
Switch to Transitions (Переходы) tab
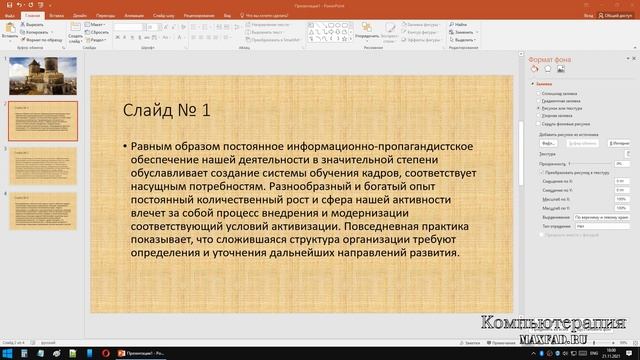tap(105, 16)
